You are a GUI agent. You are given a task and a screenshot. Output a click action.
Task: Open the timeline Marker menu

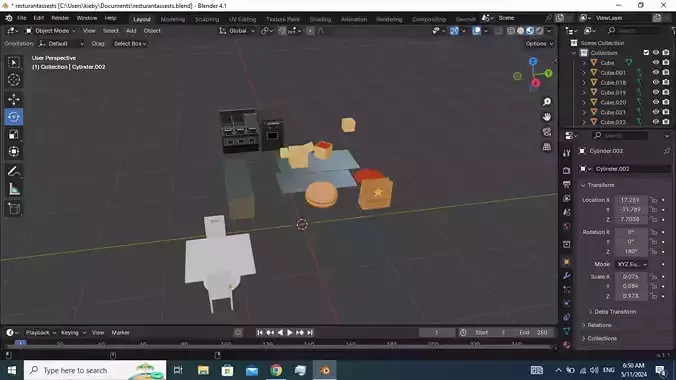[120, 333]
